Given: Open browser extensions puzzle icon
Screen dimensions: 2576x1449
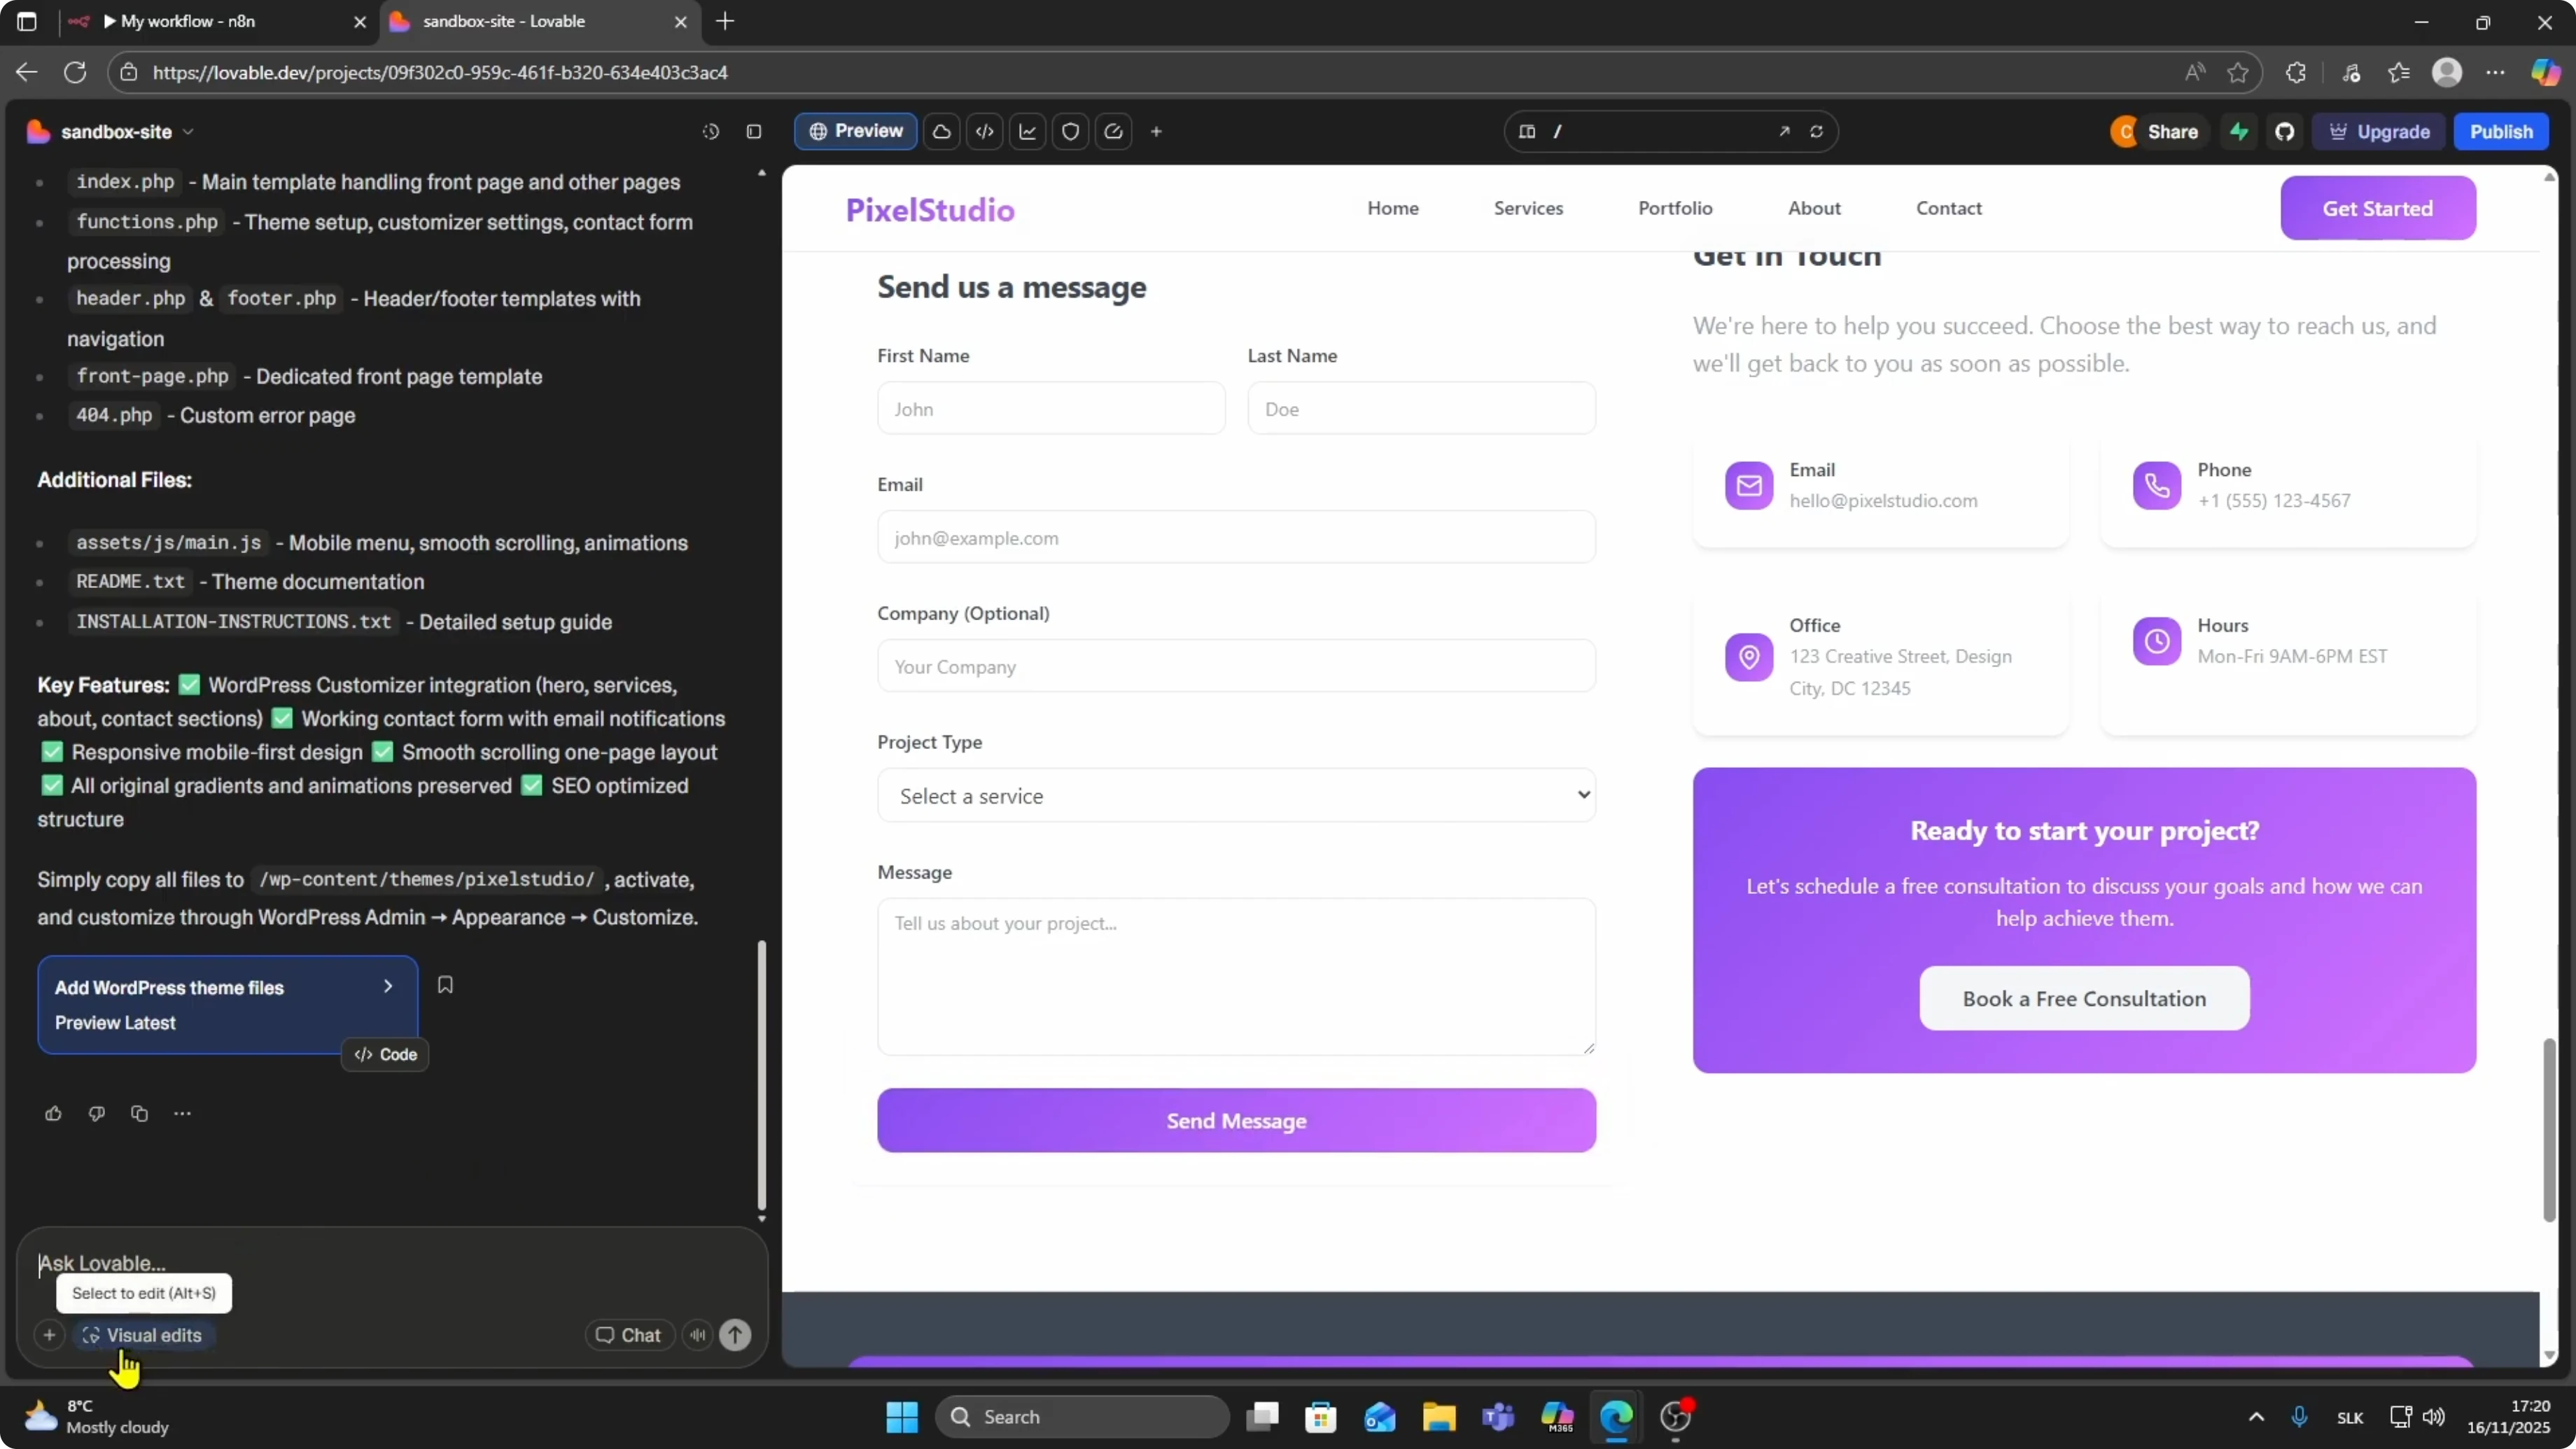Looking at the screenshot, I should pos(2296,73).
